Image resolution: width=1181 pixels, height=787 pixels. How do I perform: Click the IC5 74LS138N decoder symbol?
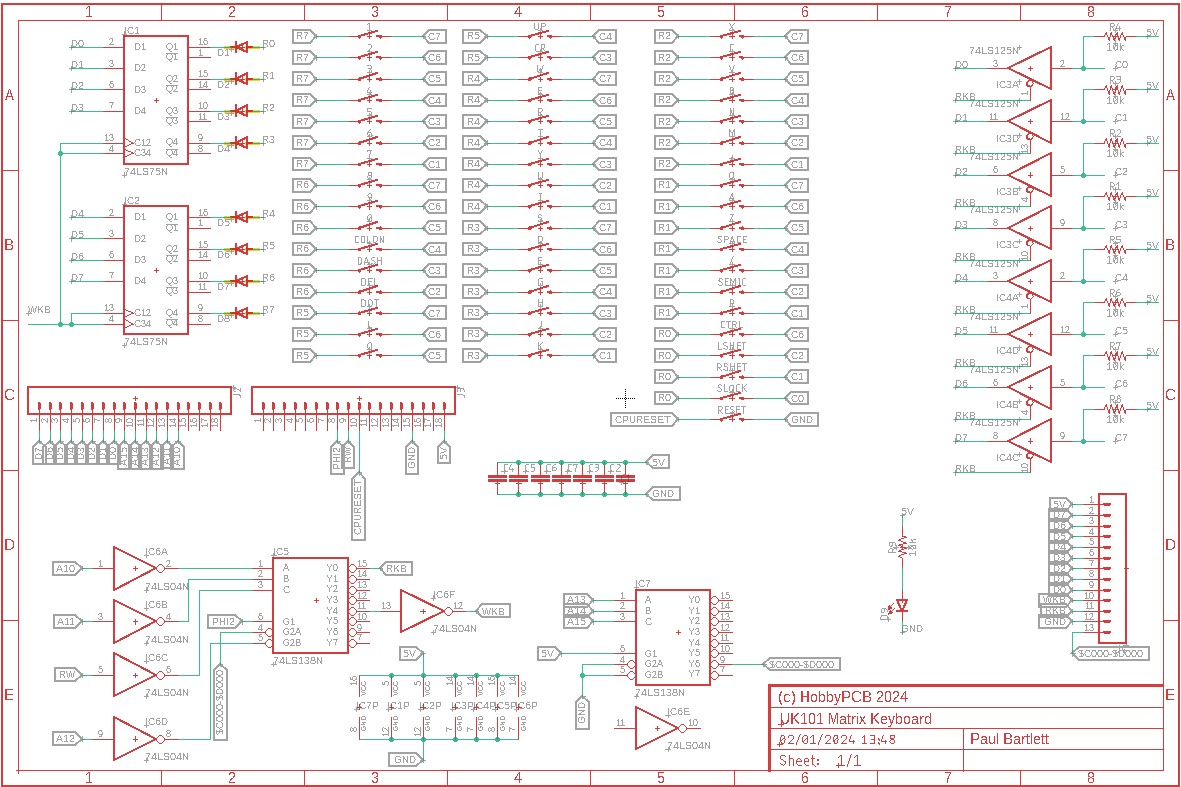[x=310, y=605]
